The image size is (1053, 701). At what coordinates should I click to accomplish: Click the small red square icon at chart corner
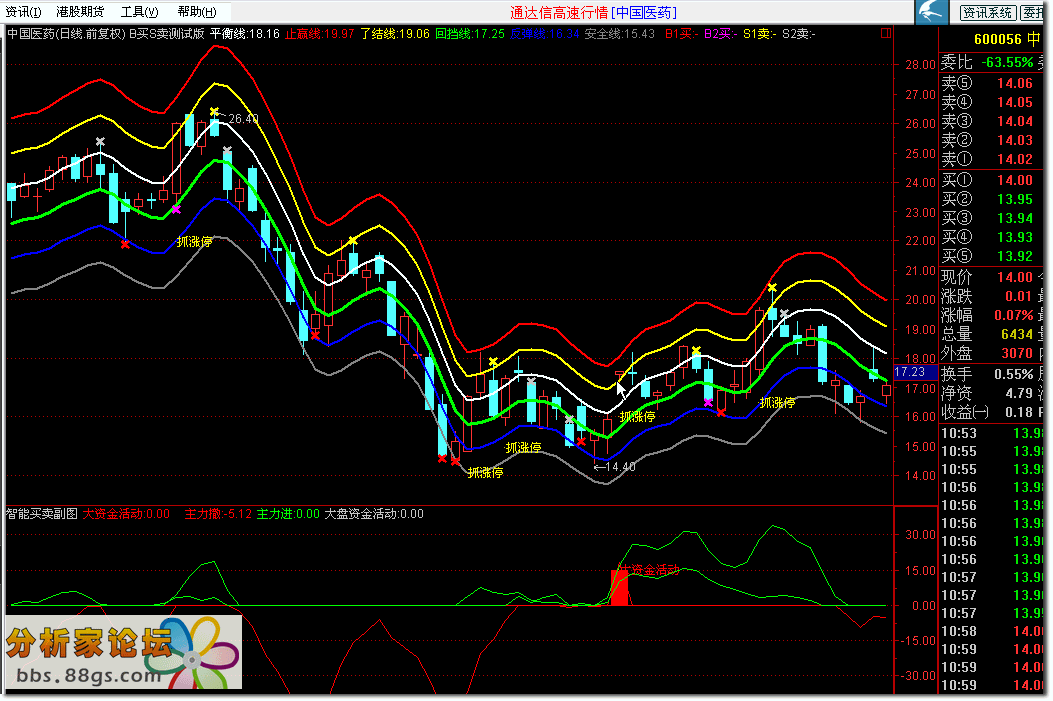(886, 32)
